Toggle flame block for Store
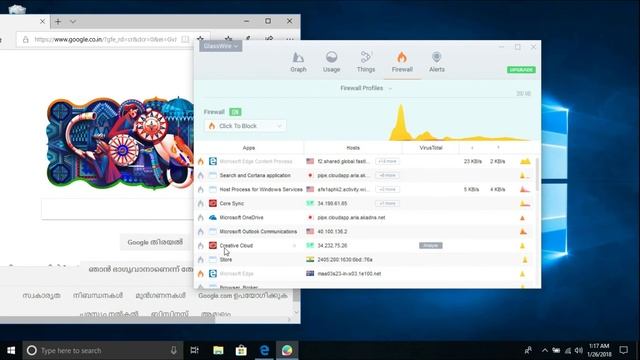This screenshot has width=640, height=360. [200, 260]
